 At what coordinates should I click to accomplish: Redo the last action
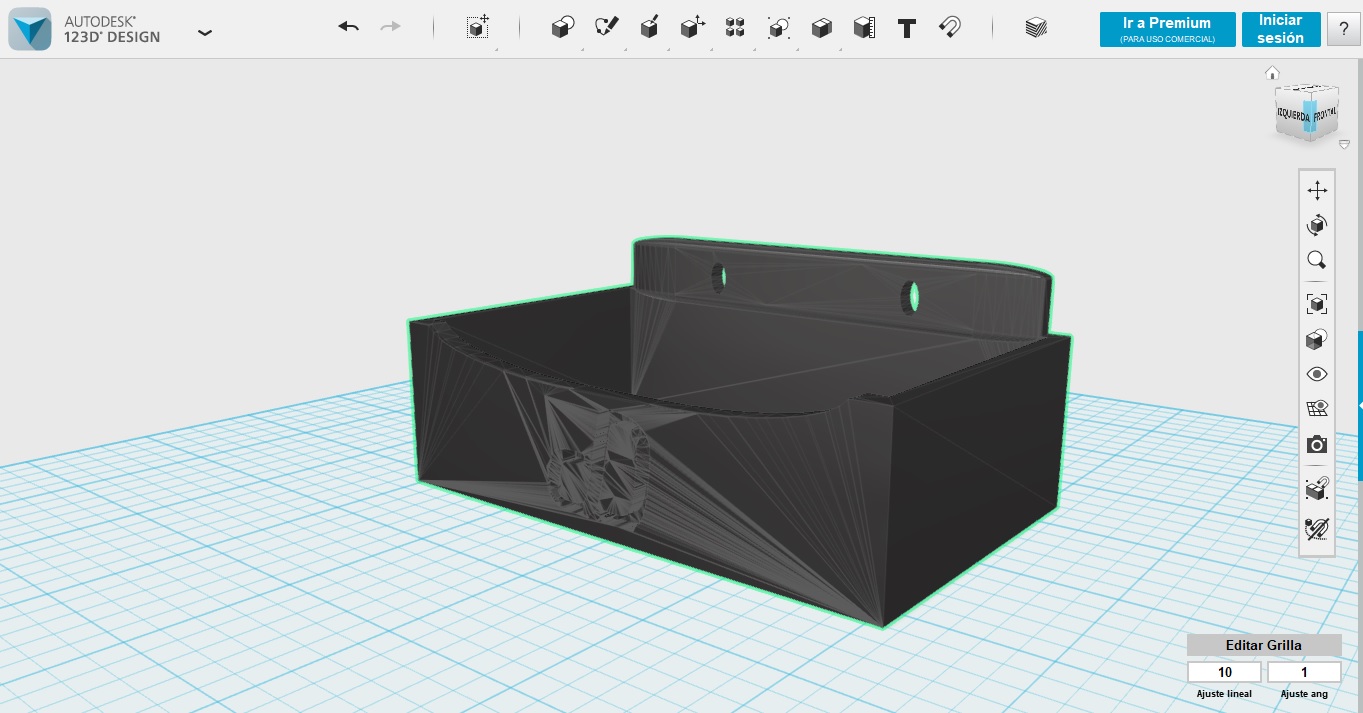tap(391, 28)
